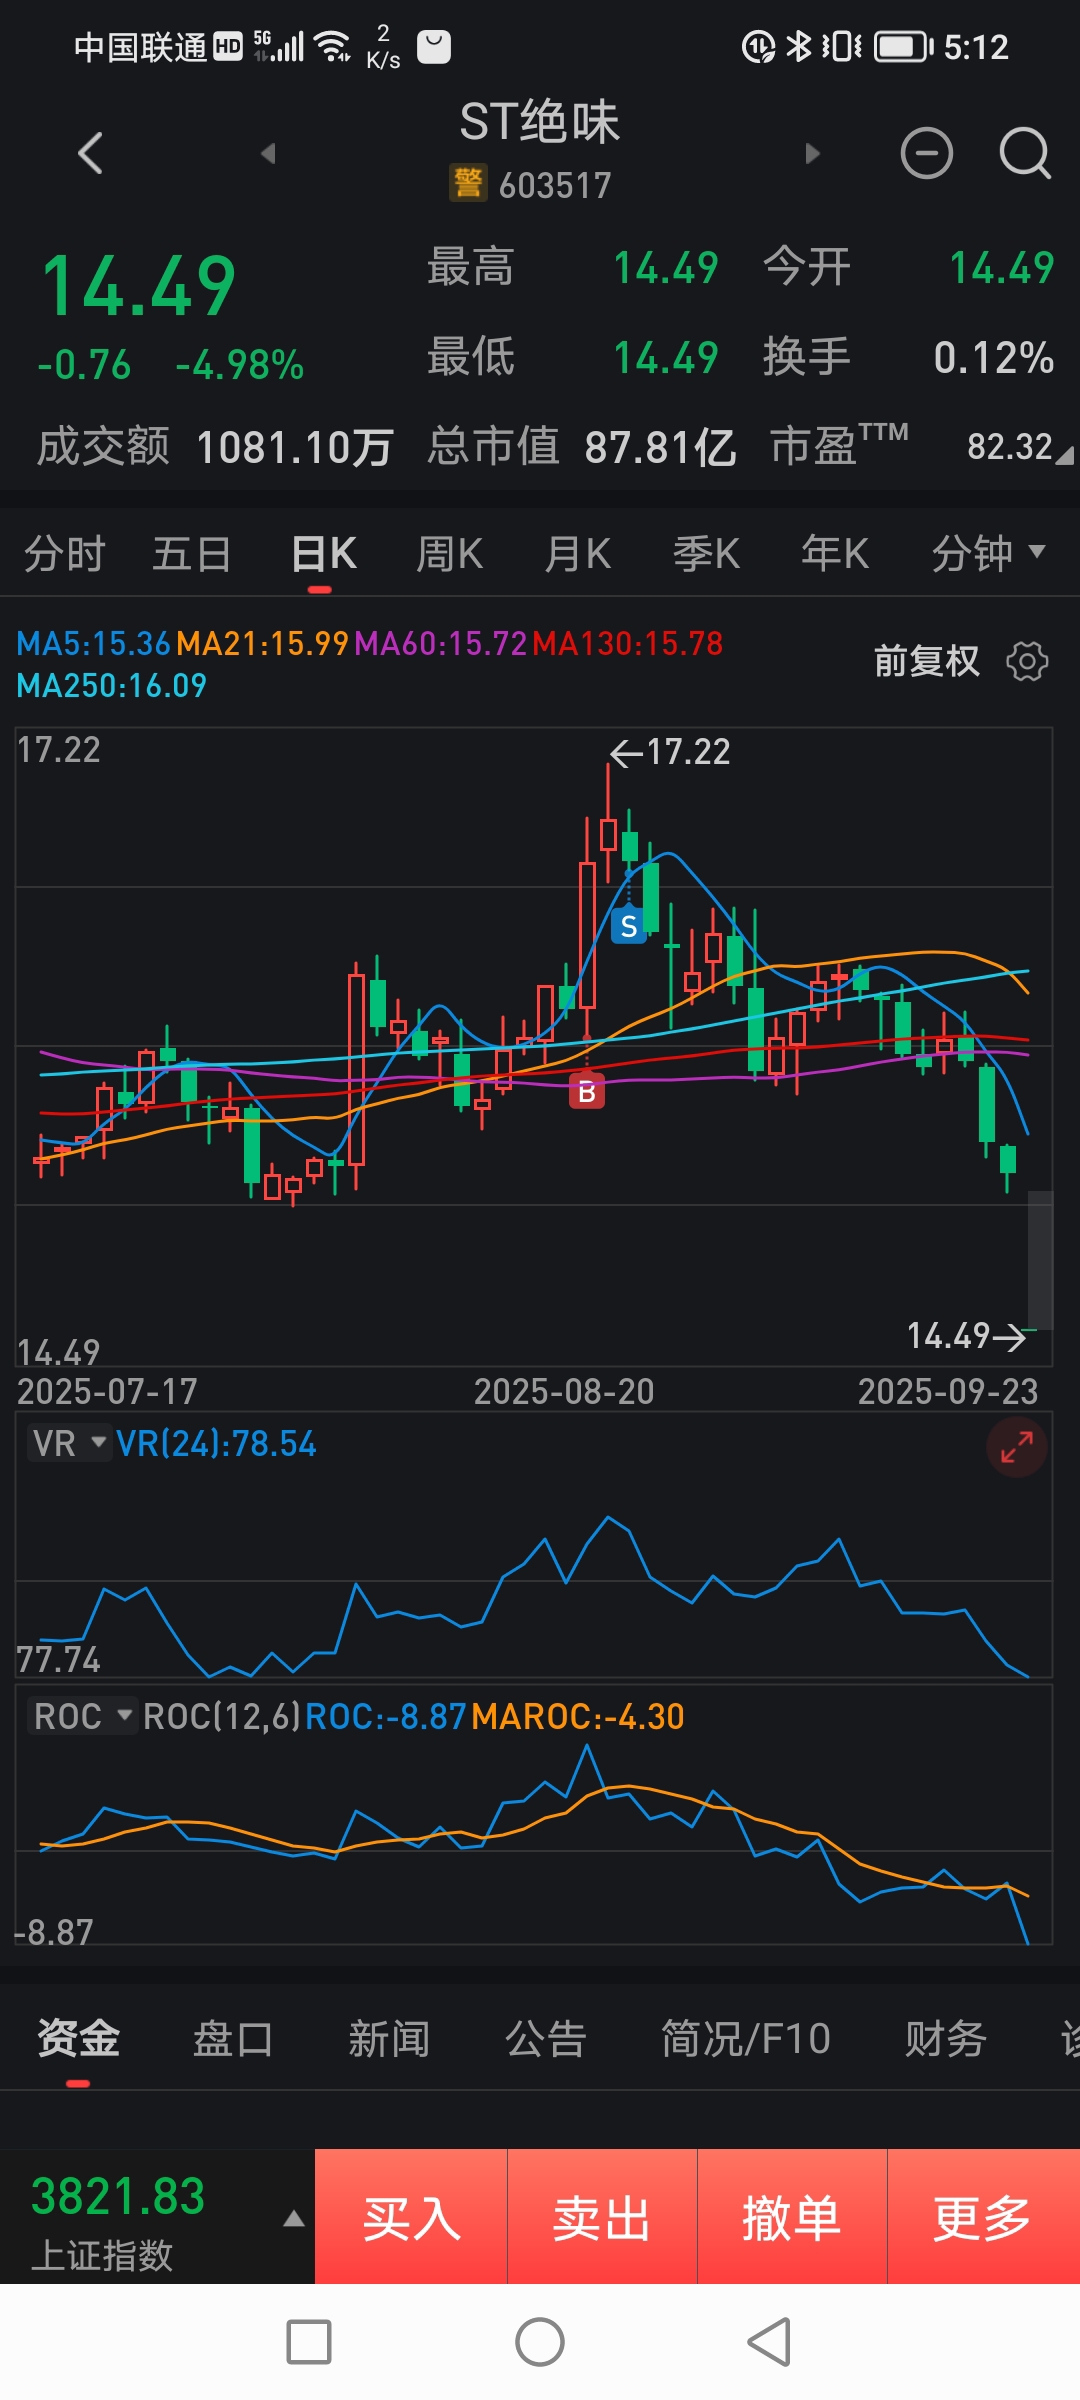Tap the ROC:-8.87 value label

point(385,1716)
